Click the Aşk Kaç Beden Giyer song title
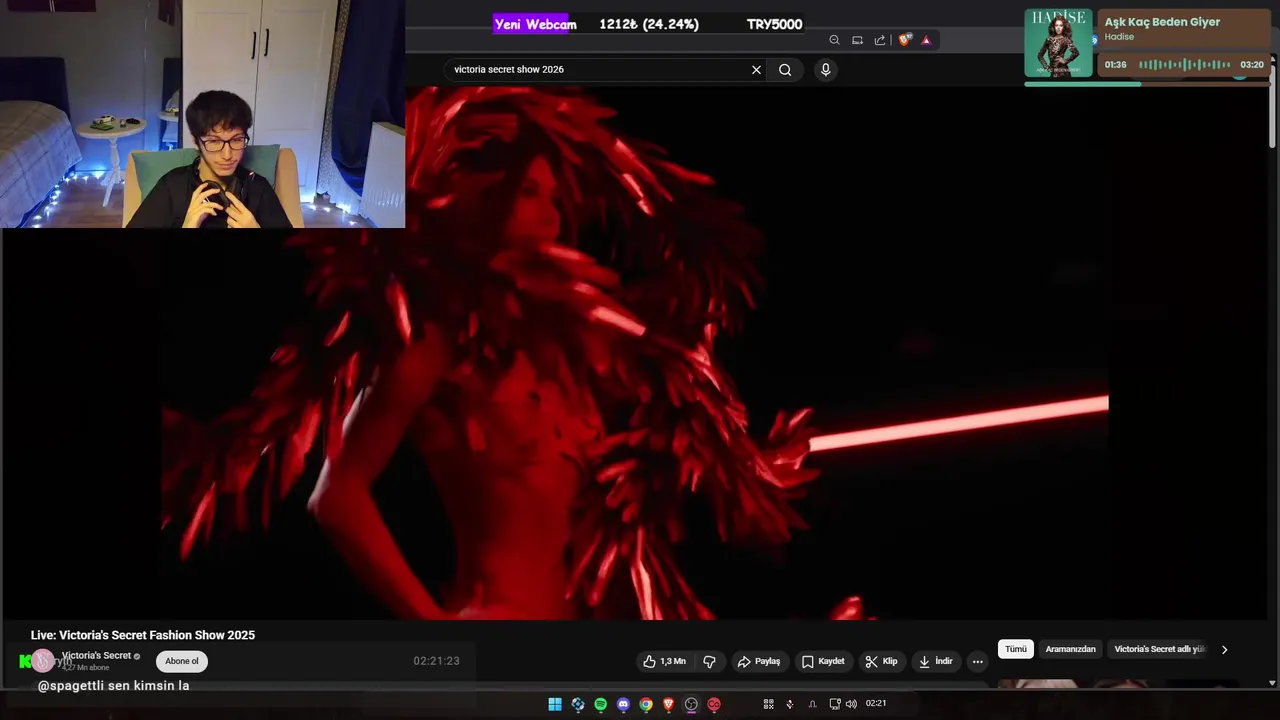1280x720 pixels. pyautogui.click(x=1162, y=22)
